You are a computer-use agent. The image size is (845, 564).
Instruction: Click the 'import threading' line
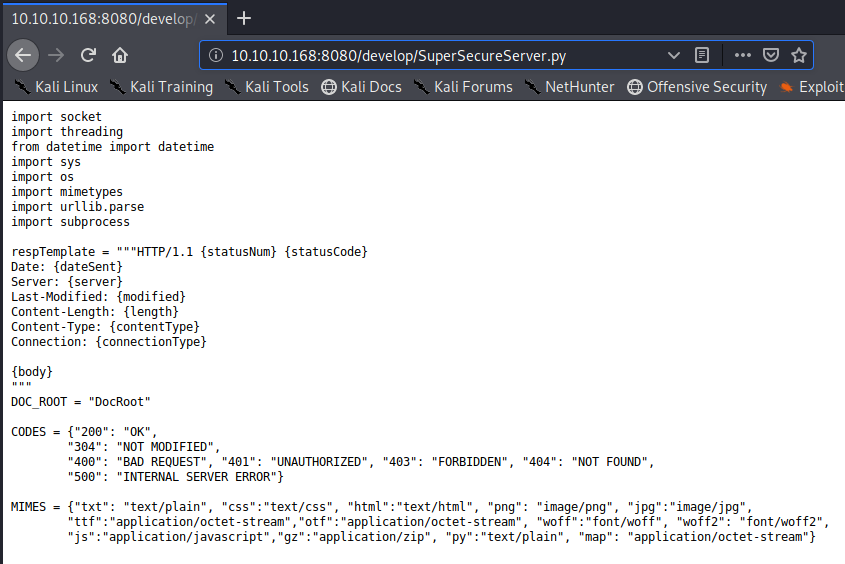(67, 132)
